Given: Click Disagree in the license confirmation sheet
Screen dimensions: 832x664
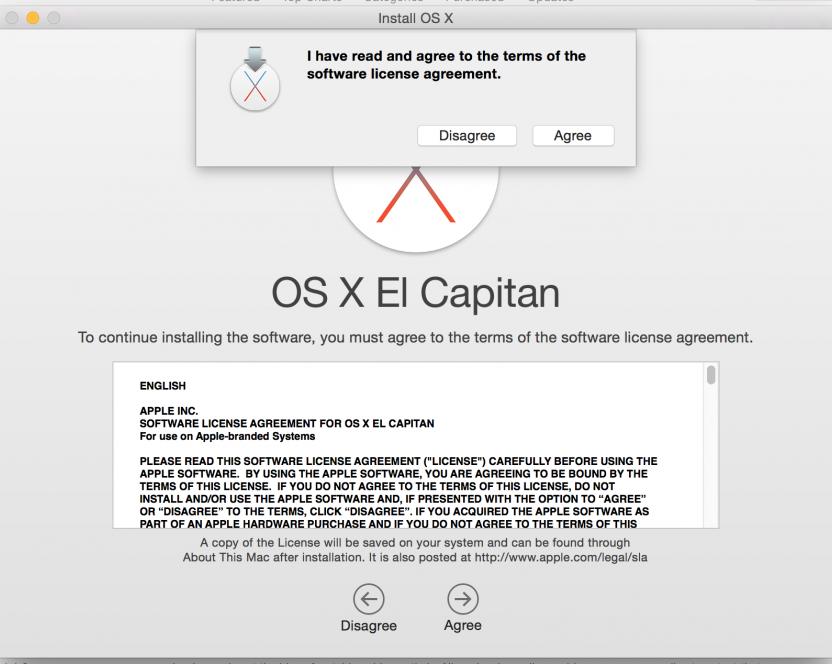Looking at the screenshot, I should [467, 136].
